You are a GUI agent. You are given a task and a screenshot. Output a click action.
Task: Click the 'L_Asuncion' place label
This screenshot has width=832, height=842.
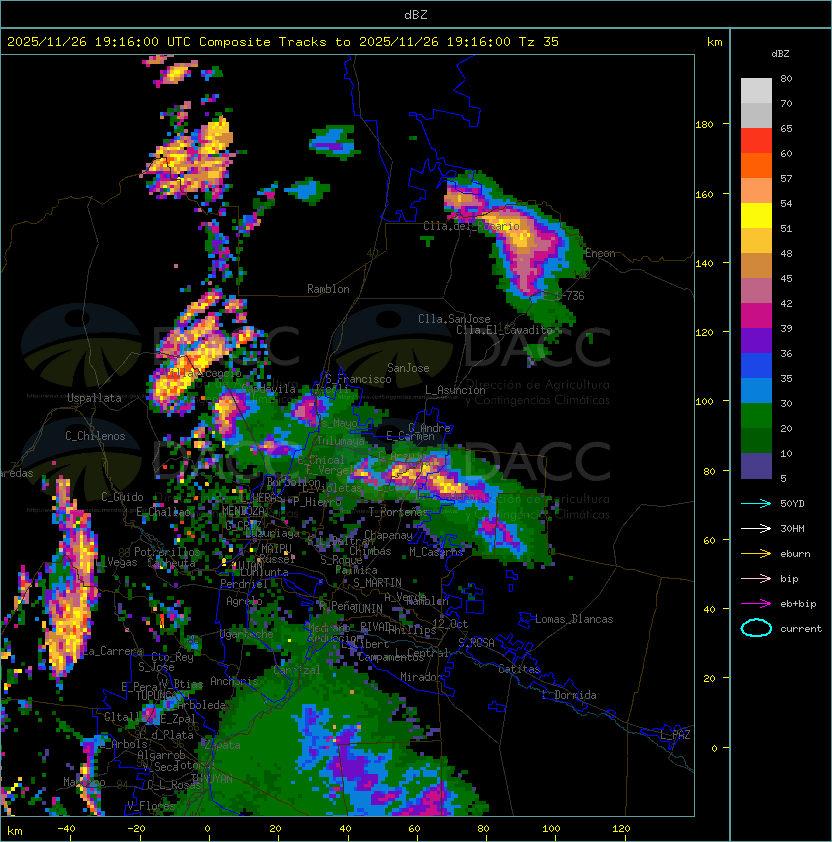[455, 390]
